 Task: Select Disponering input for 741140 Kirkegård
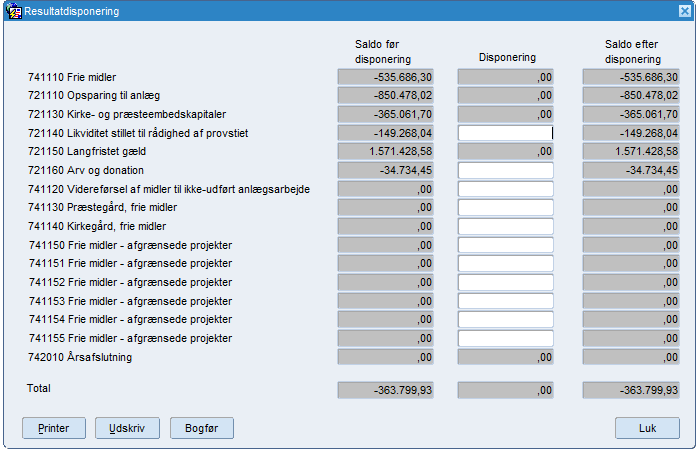pos(506,226)
